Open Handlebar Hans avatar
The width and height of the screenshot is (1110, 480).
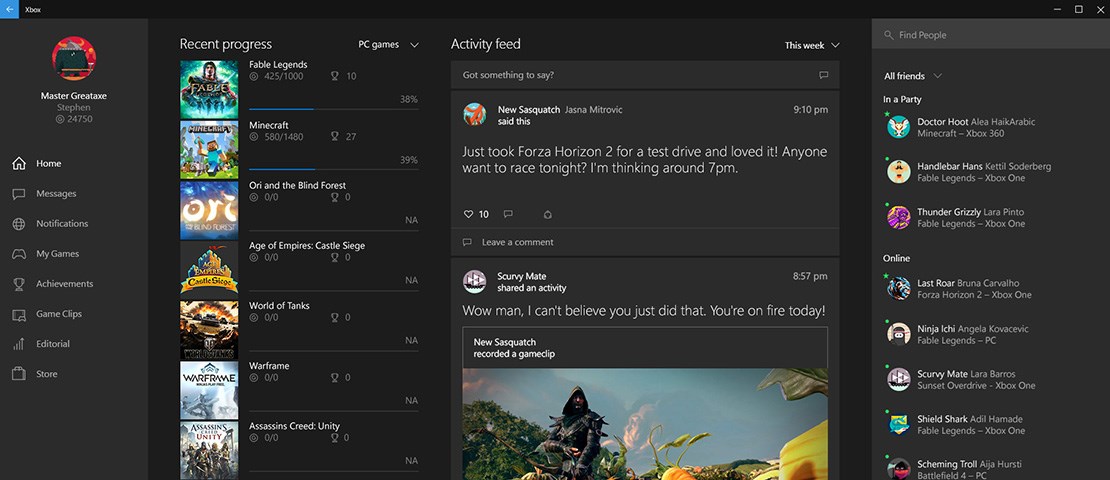(898, 171)
